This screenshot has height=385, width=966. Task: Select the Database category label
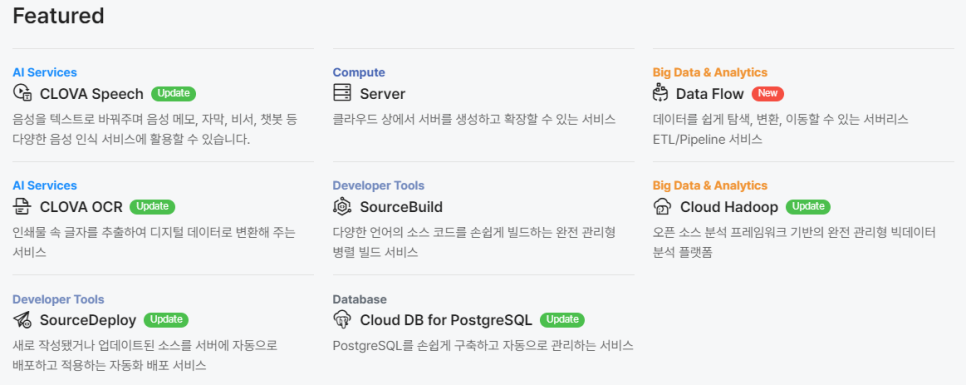(x=360, y=299)
